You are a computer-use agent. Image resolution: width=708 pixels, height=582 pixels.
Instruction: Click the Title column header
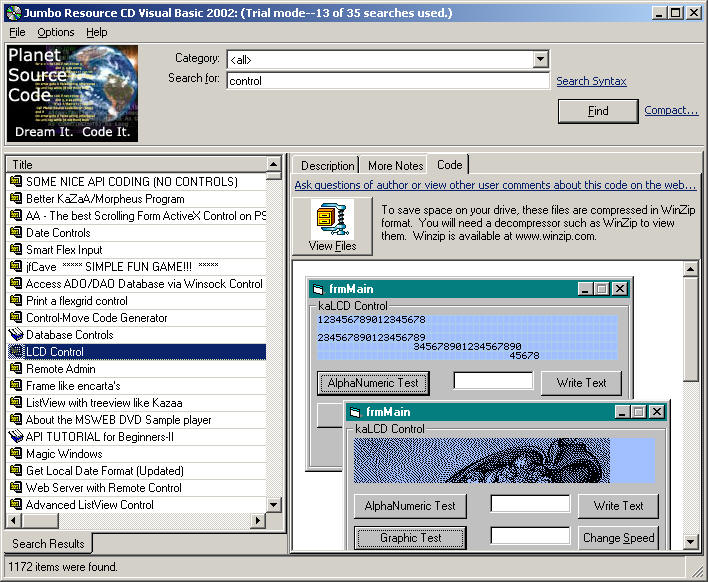pyautogui.click(x=137, y=165)
